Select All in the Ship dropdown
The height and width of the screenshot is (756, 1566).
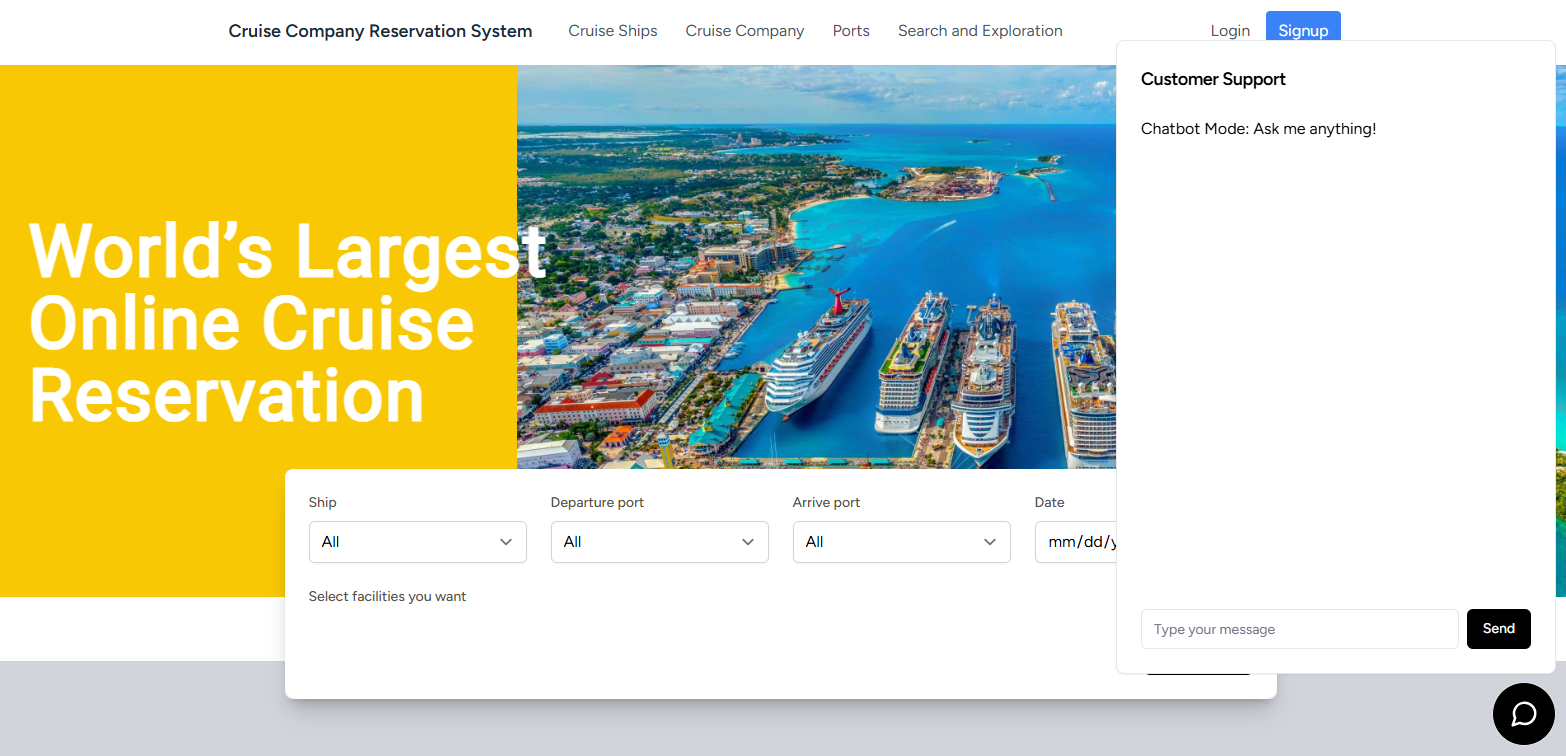pos(417,541)
